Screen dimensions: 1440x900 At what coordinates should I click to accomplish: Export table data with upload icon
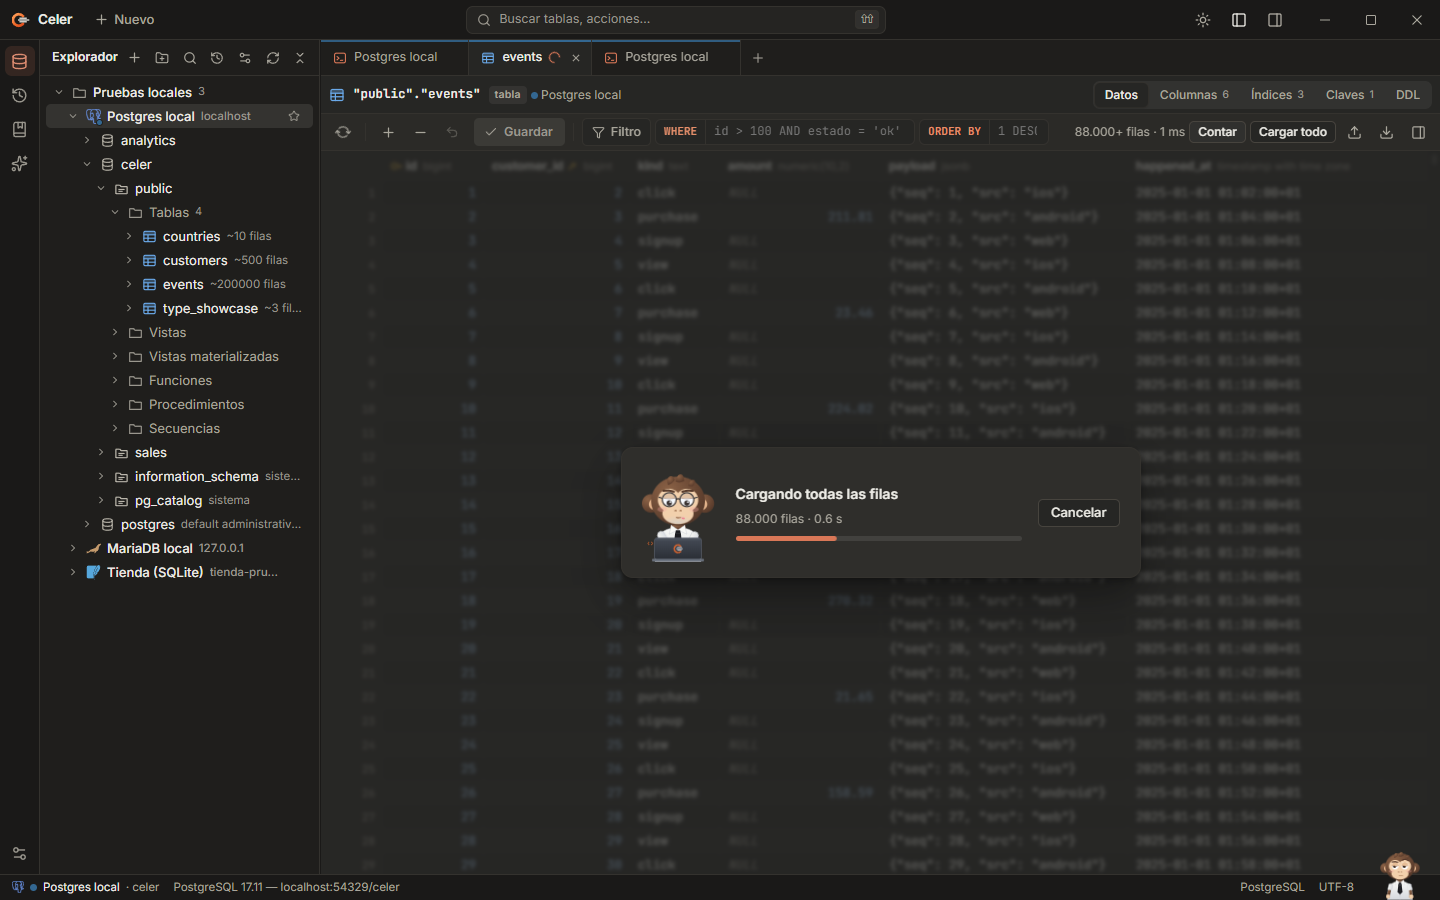point(1354,132)
